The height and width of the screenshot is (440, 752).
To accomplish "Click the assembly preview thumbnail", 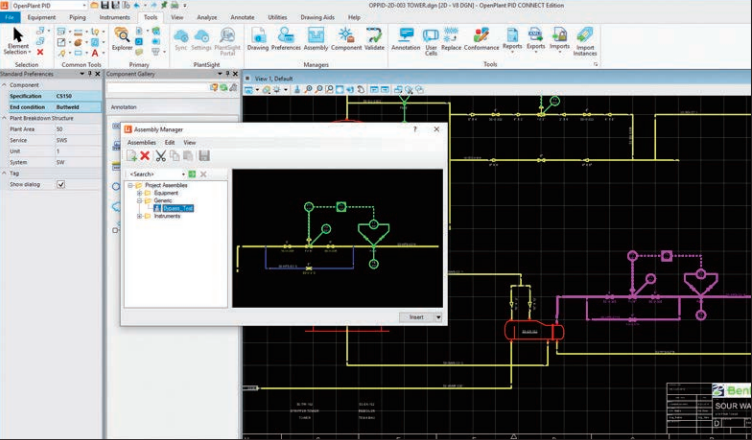I will tap(338, 238).
